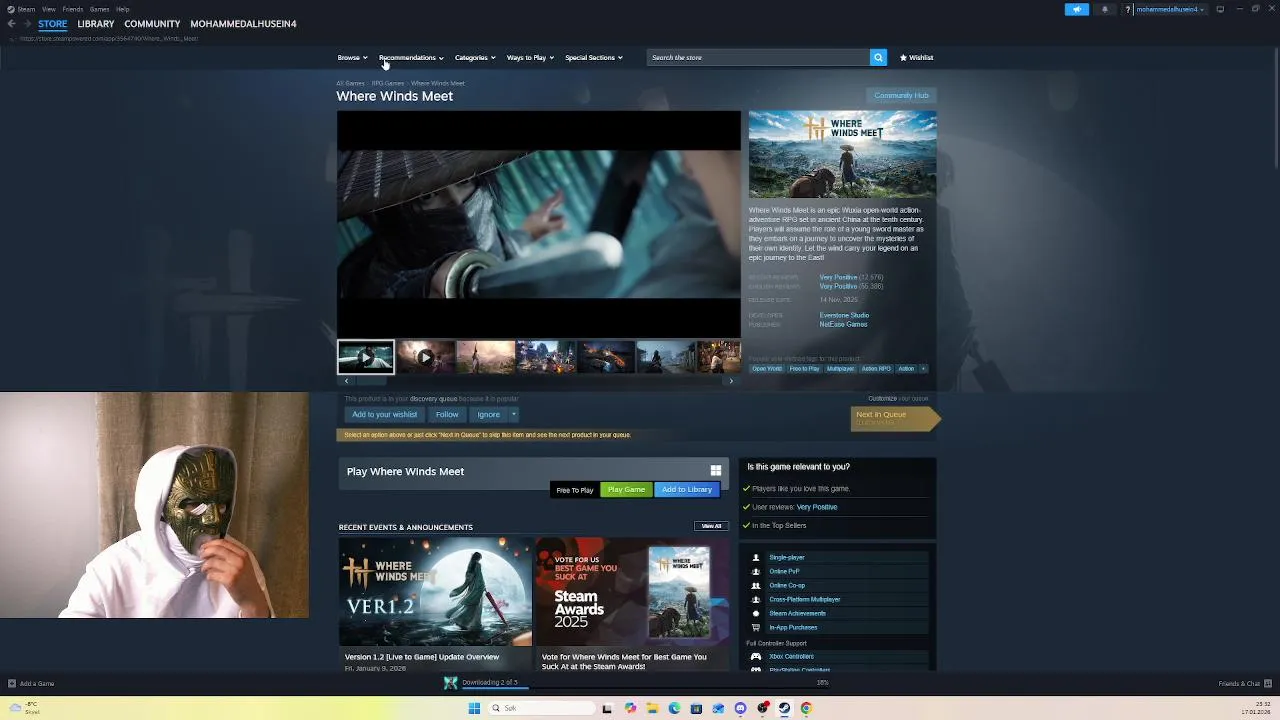The image size is (1280, 720).
Task: Click the weather widget on the taskbar
Action: 24,708
